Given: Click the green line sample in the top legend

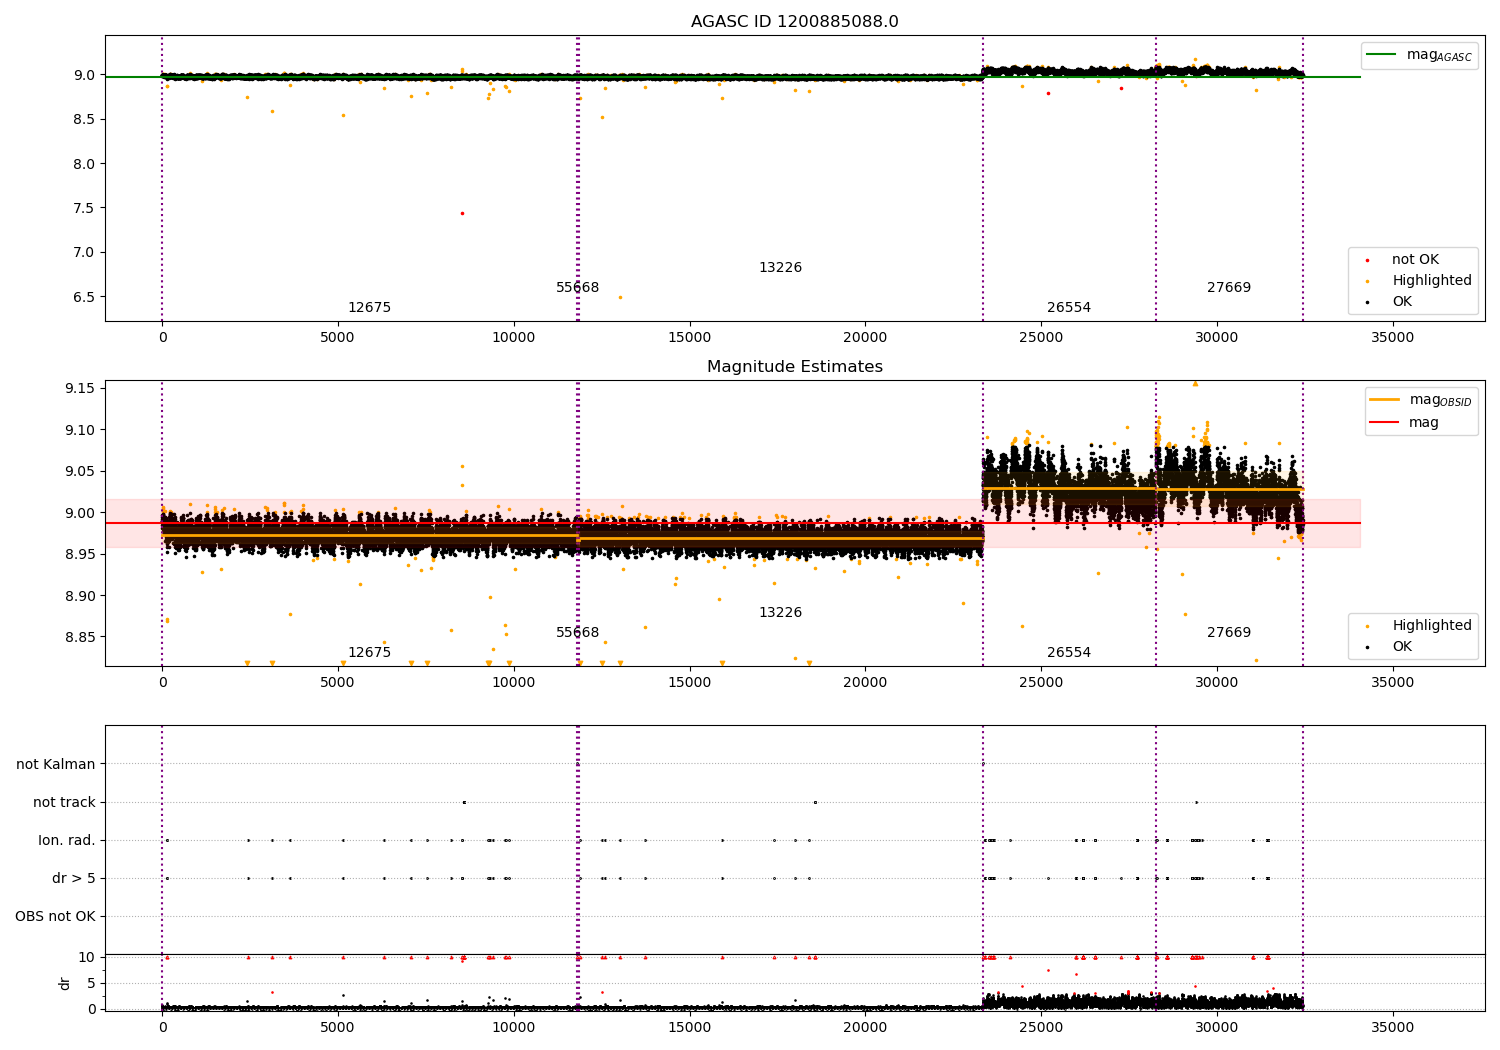Looking at the screenshot, I should [1381, 55].
